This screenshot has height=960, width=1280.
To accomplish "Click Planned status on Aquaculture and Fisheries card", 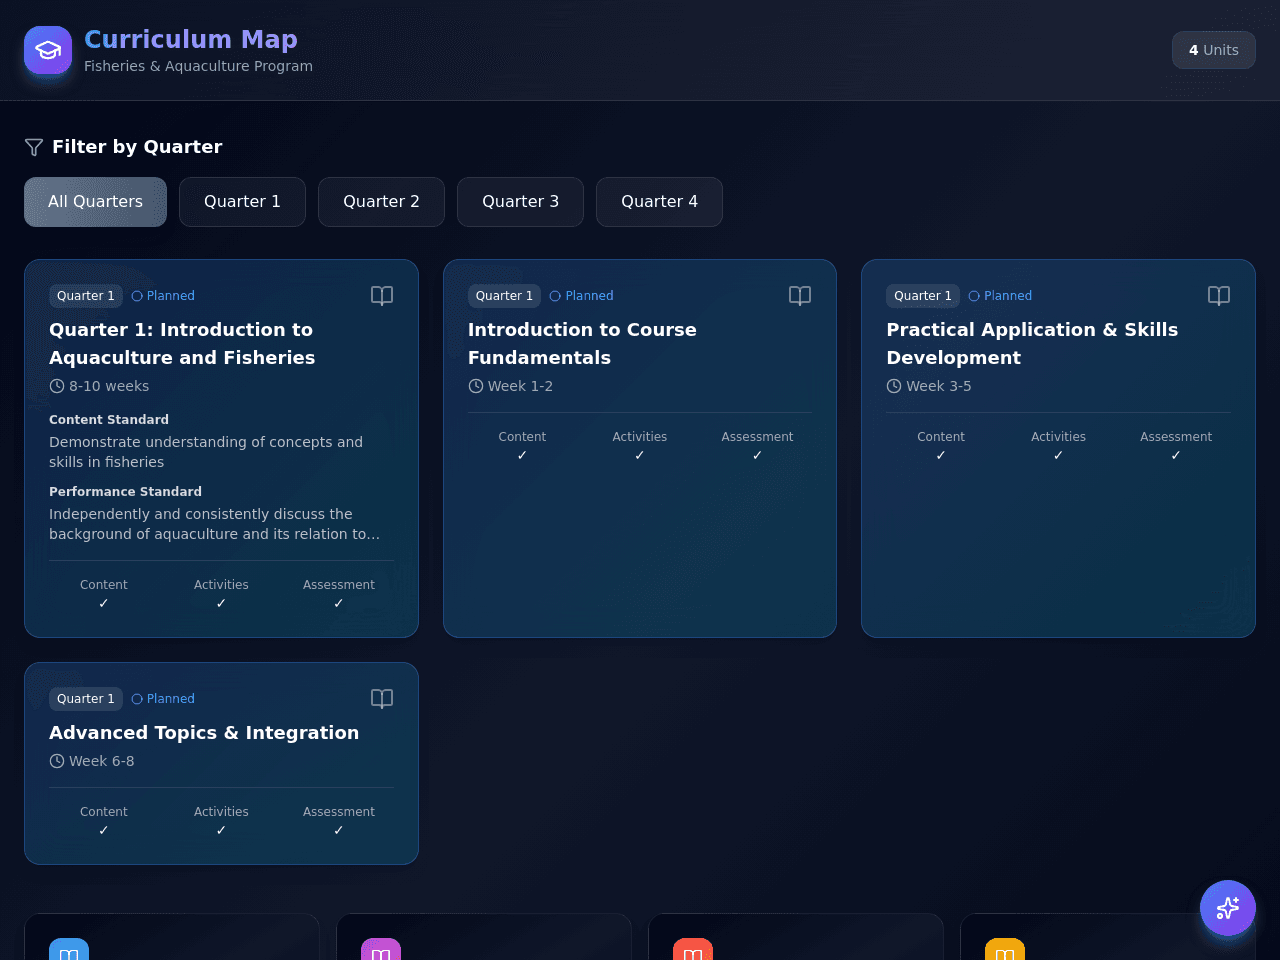I will tap(163, 296).
